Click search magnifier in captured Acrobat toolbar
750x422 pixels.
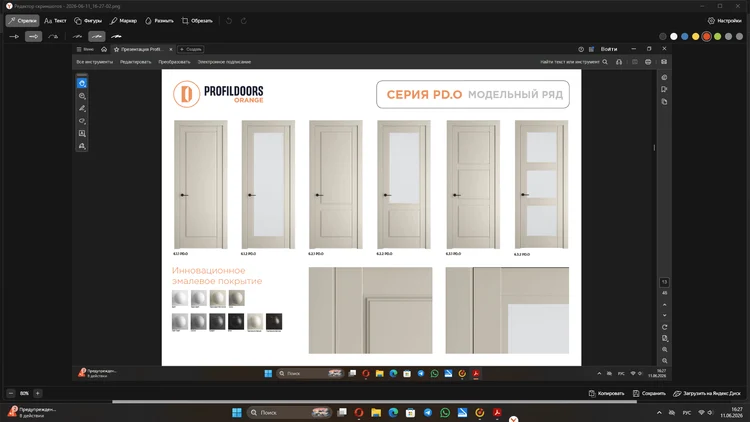pos(605,62)
